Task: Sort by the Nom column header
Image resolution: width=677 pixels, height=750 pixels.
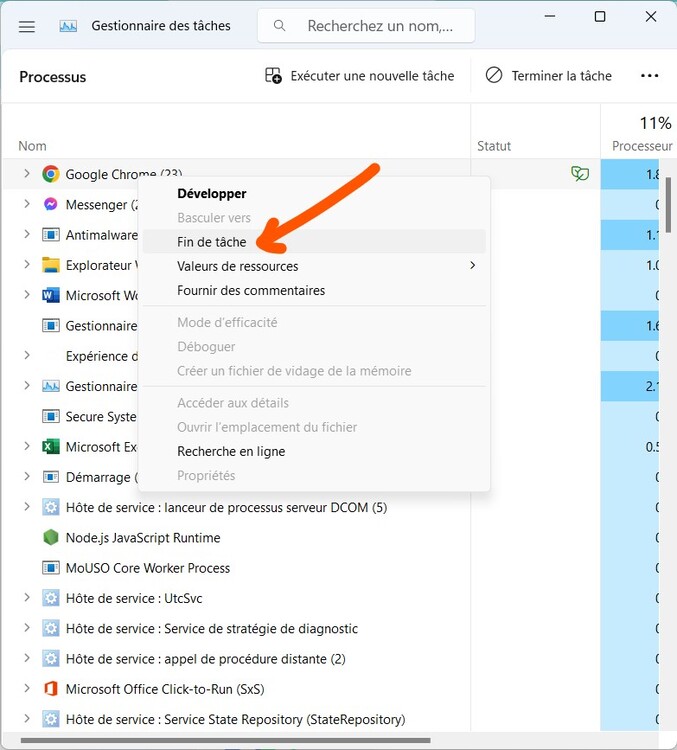Action: [32, 146]
